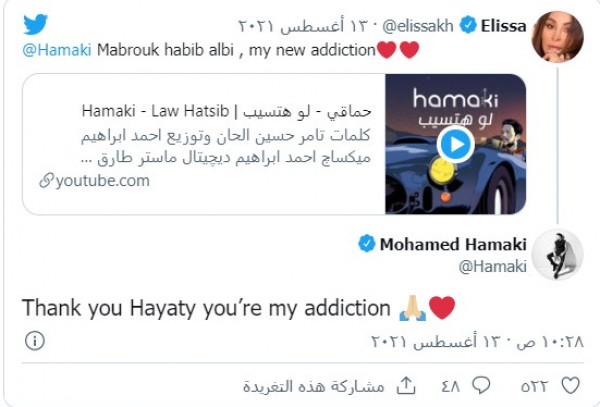Click the share upload arrow icon

406,385
